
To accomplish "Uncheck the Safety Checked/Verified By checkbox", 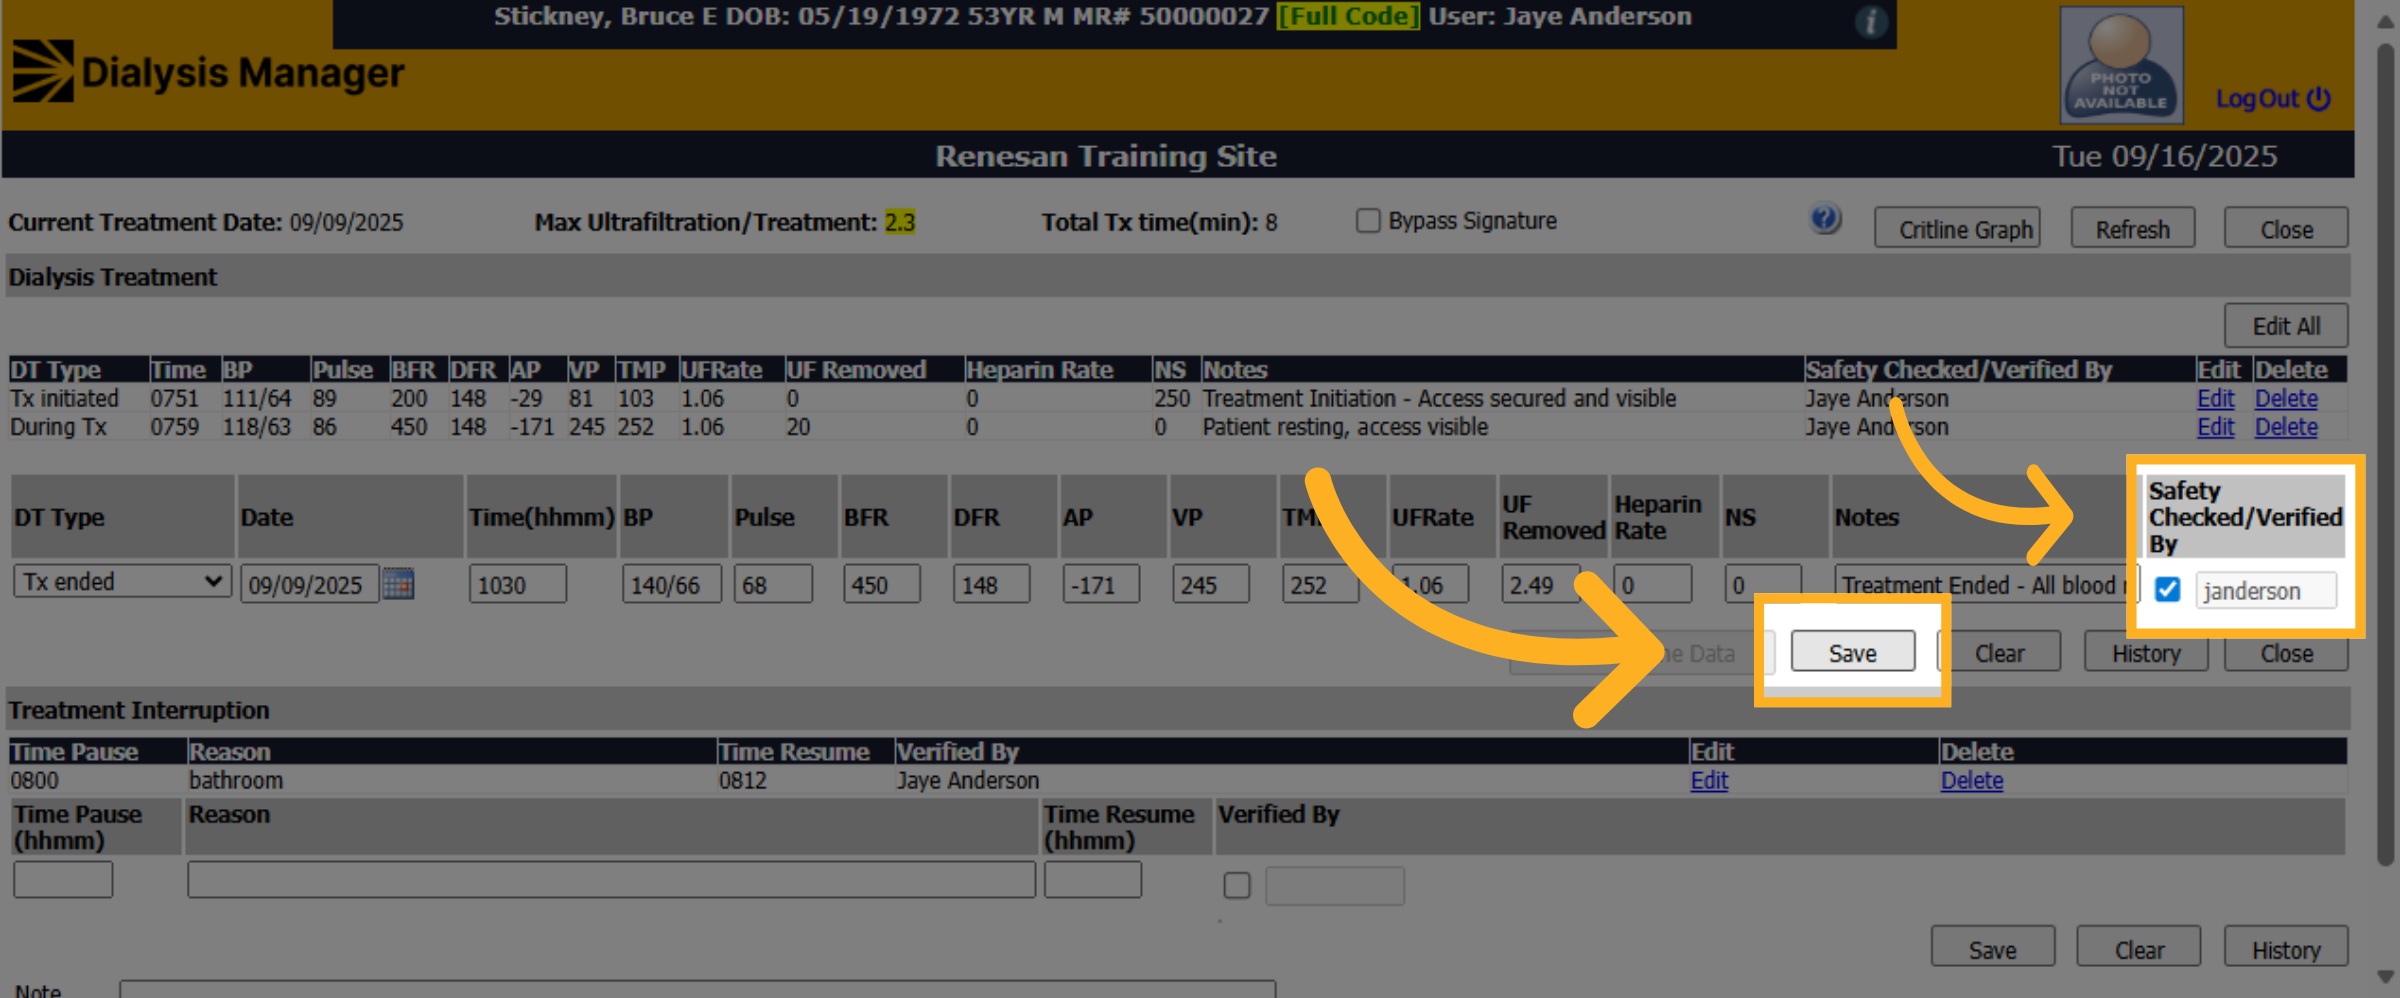I will click(x=2167, y=590).
